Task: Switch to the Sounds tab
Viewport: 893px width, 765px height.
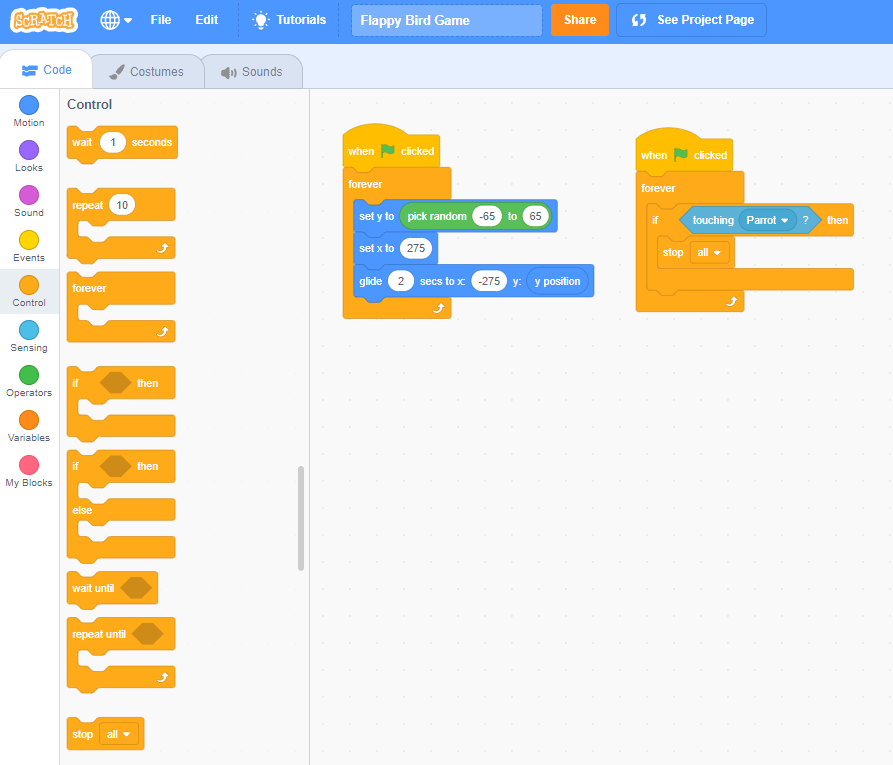Action: [x=252, y=72]
